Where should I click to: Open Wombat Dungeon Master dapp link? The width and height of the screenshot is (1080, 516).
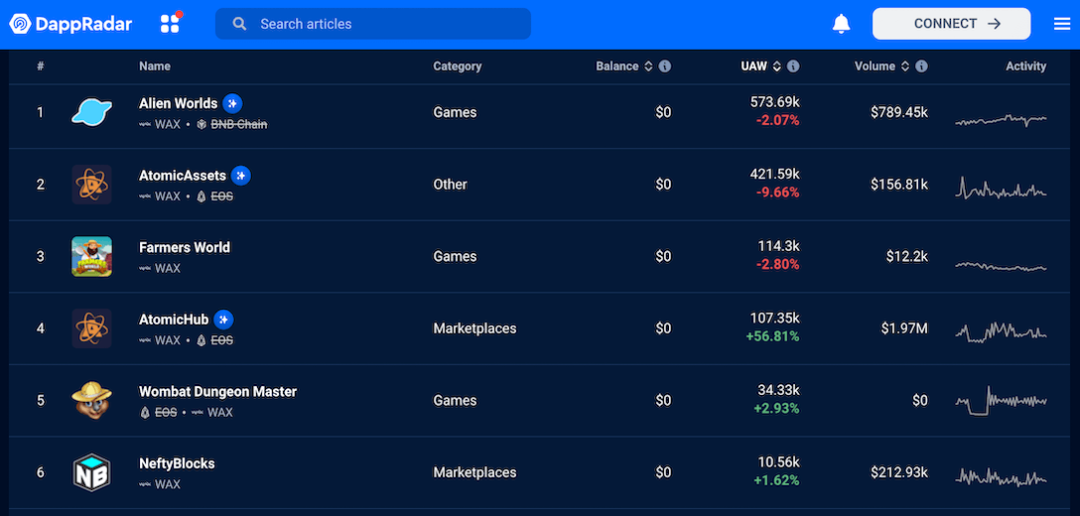point(218,391)
